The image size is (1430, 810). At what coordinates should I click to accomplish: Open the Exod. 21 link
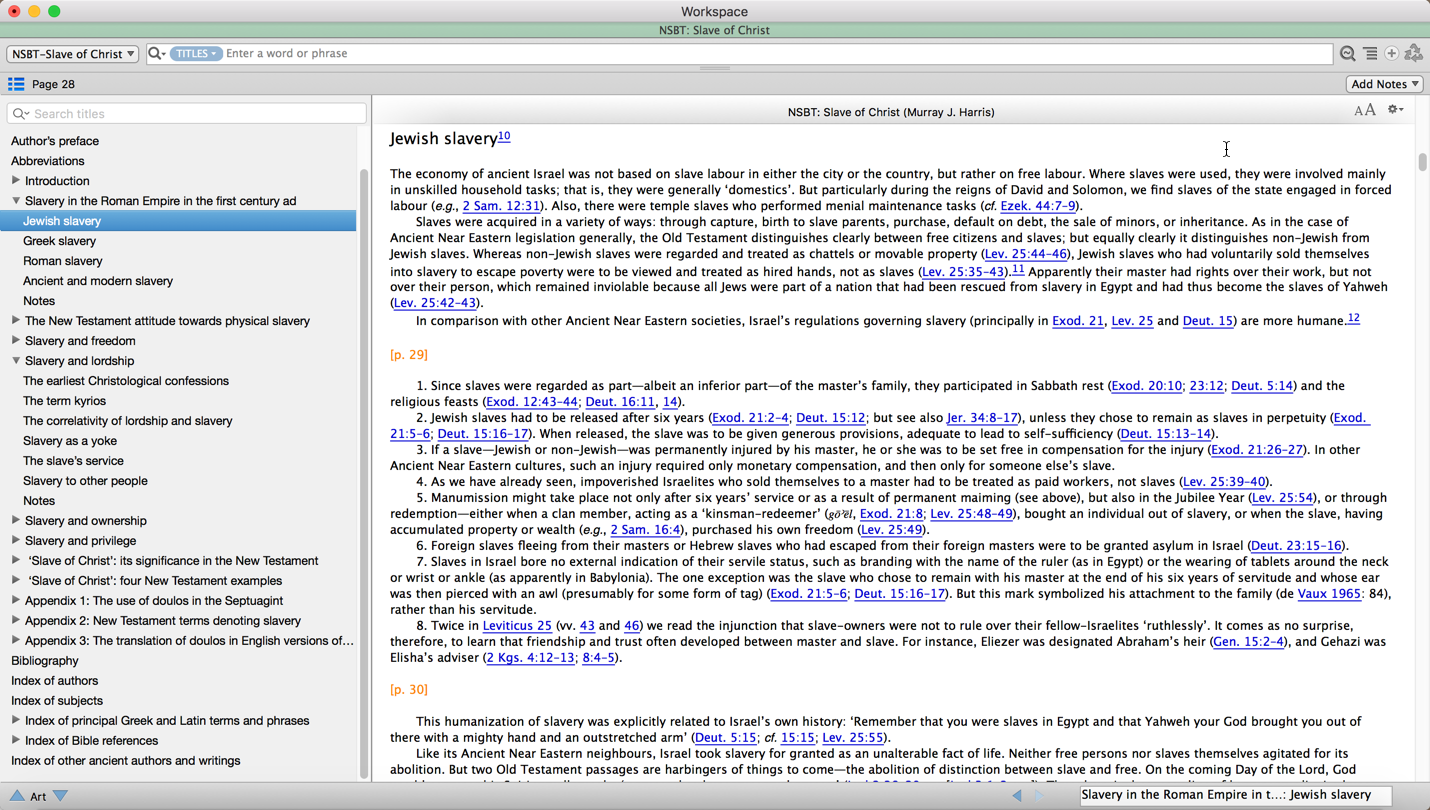point(1078,321)
